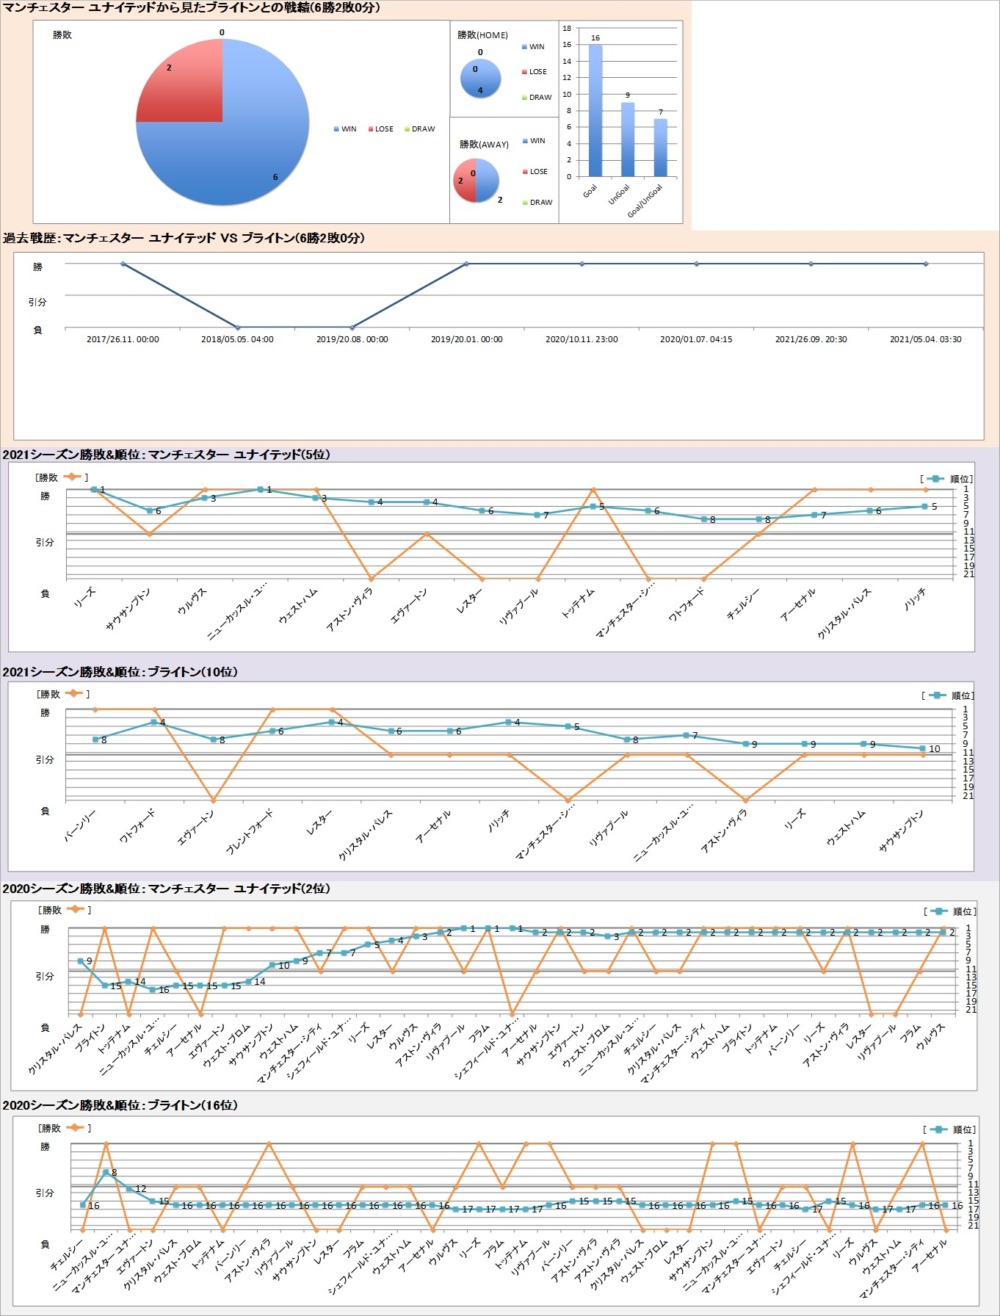Click the LOSE legend in the HOME chart
The image size is (1000, 1316).
click(x=535, y=72)
